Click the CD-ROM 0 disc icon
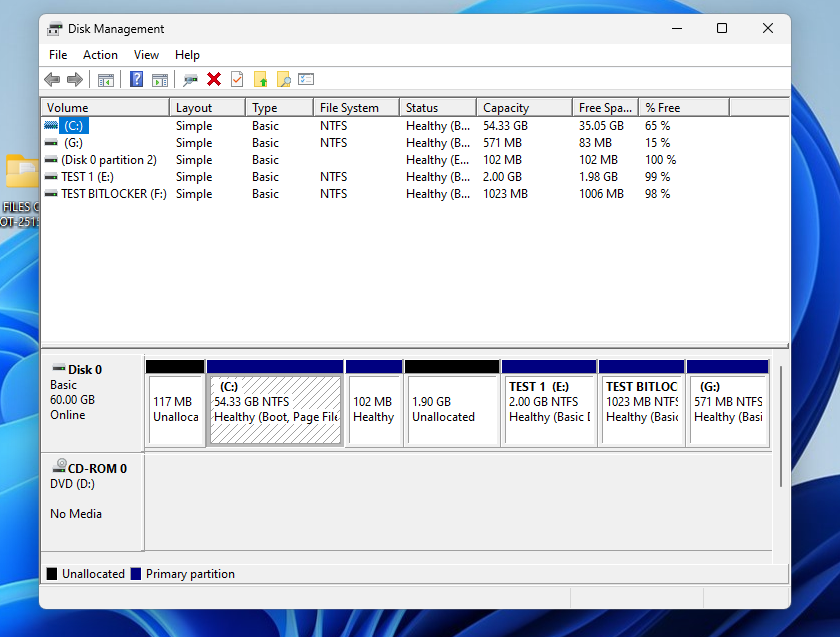 [x=59, y=466]
